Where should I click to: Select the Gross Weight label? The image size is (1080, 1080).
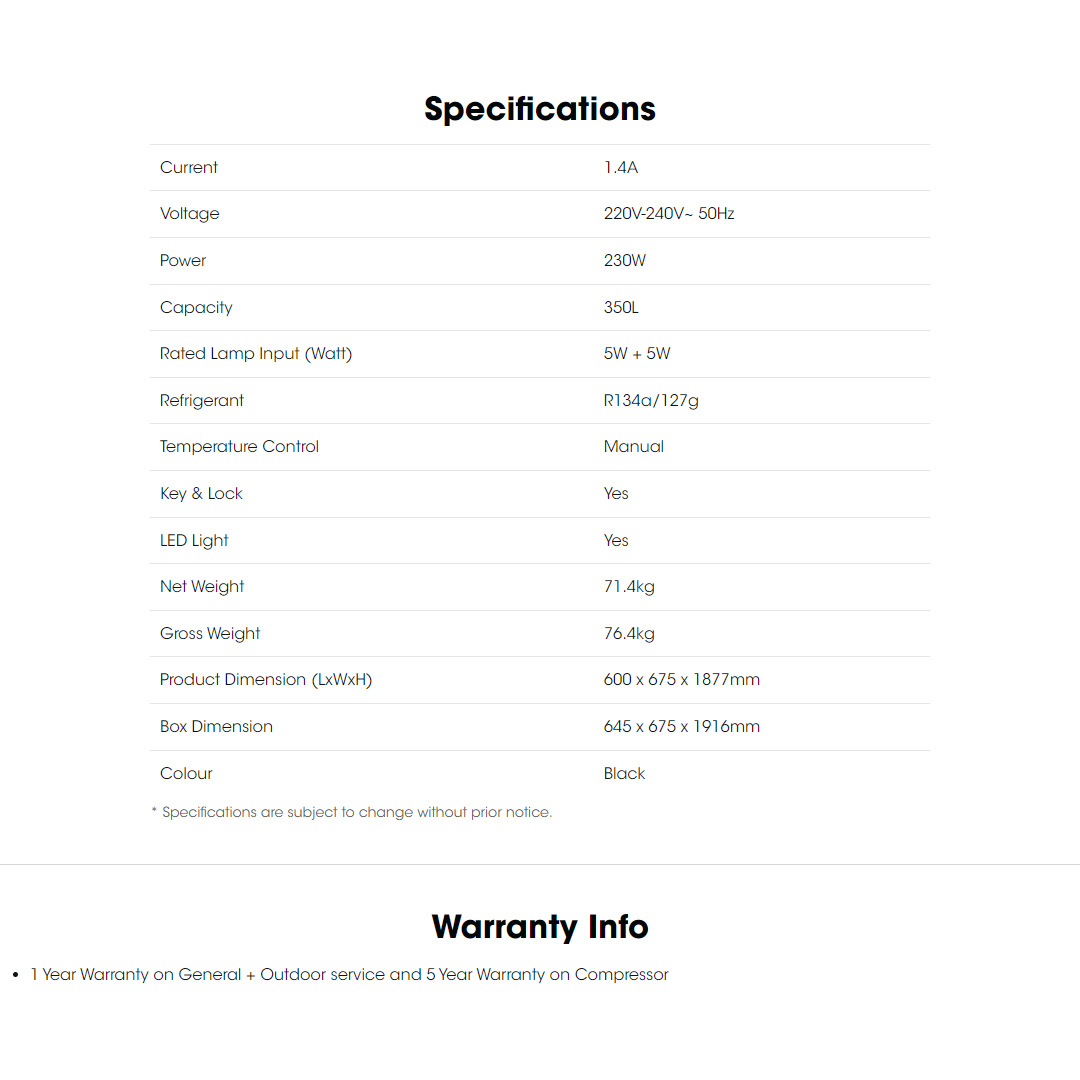[210, 634]
